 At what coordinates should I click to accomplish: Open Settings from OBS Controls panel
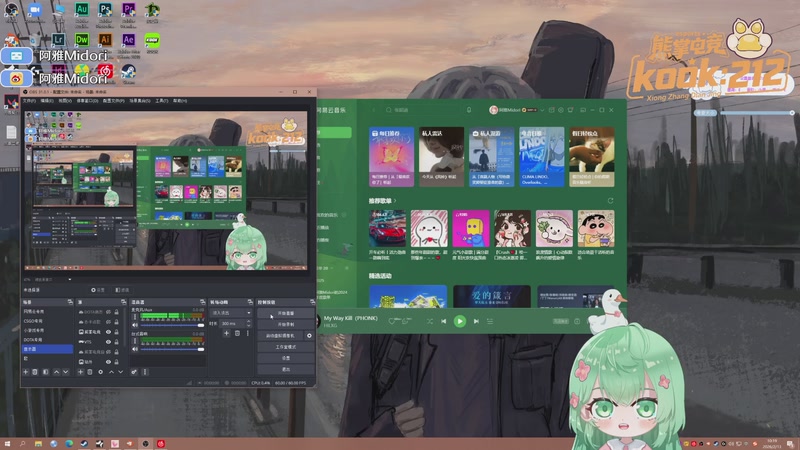click(x=286, y=358)
